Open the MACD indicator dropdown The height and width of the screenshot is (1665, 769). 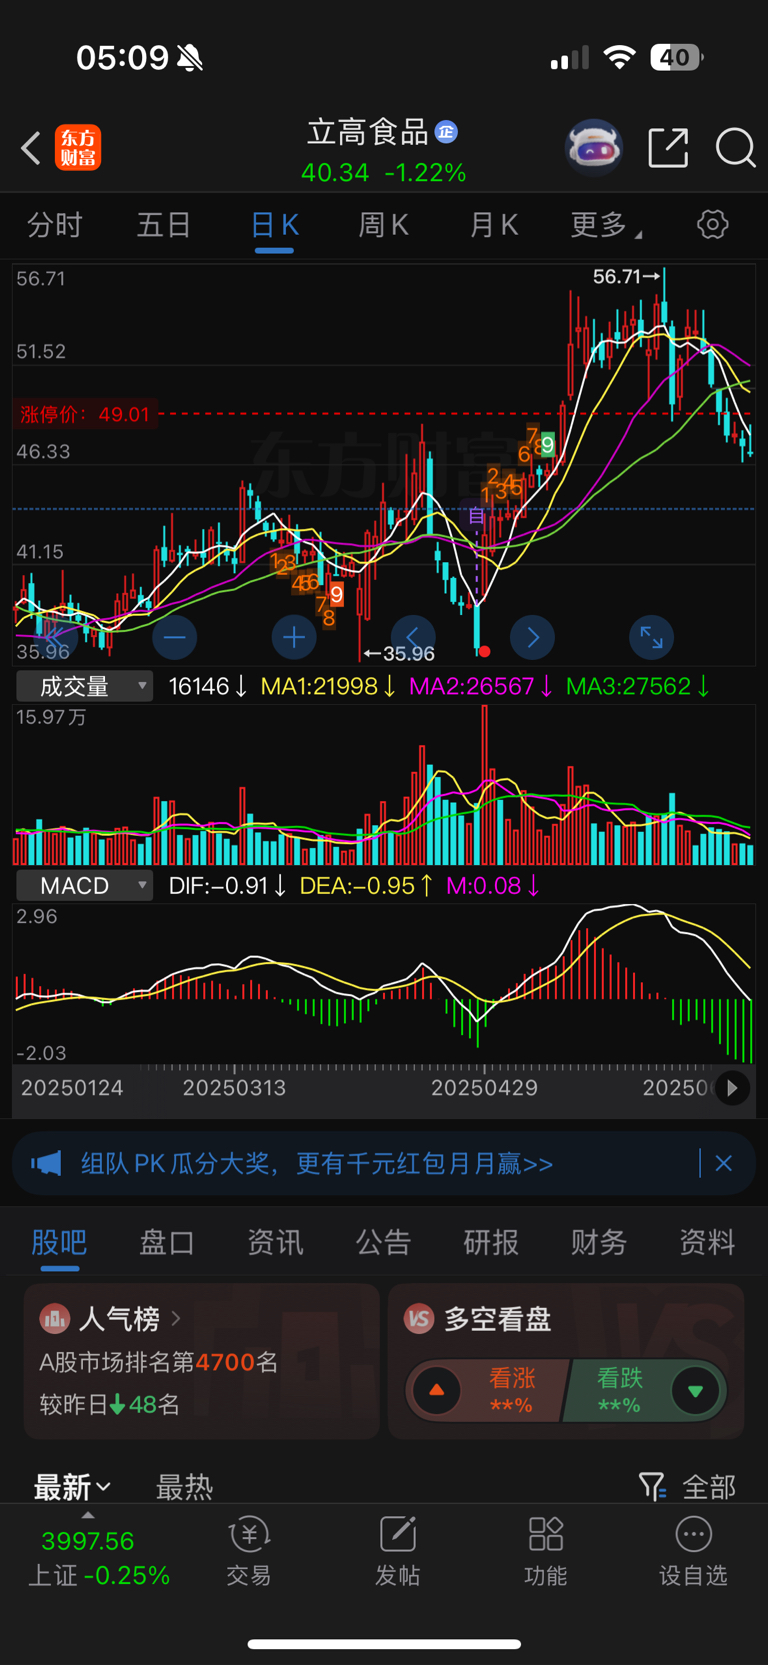point(85,886)
